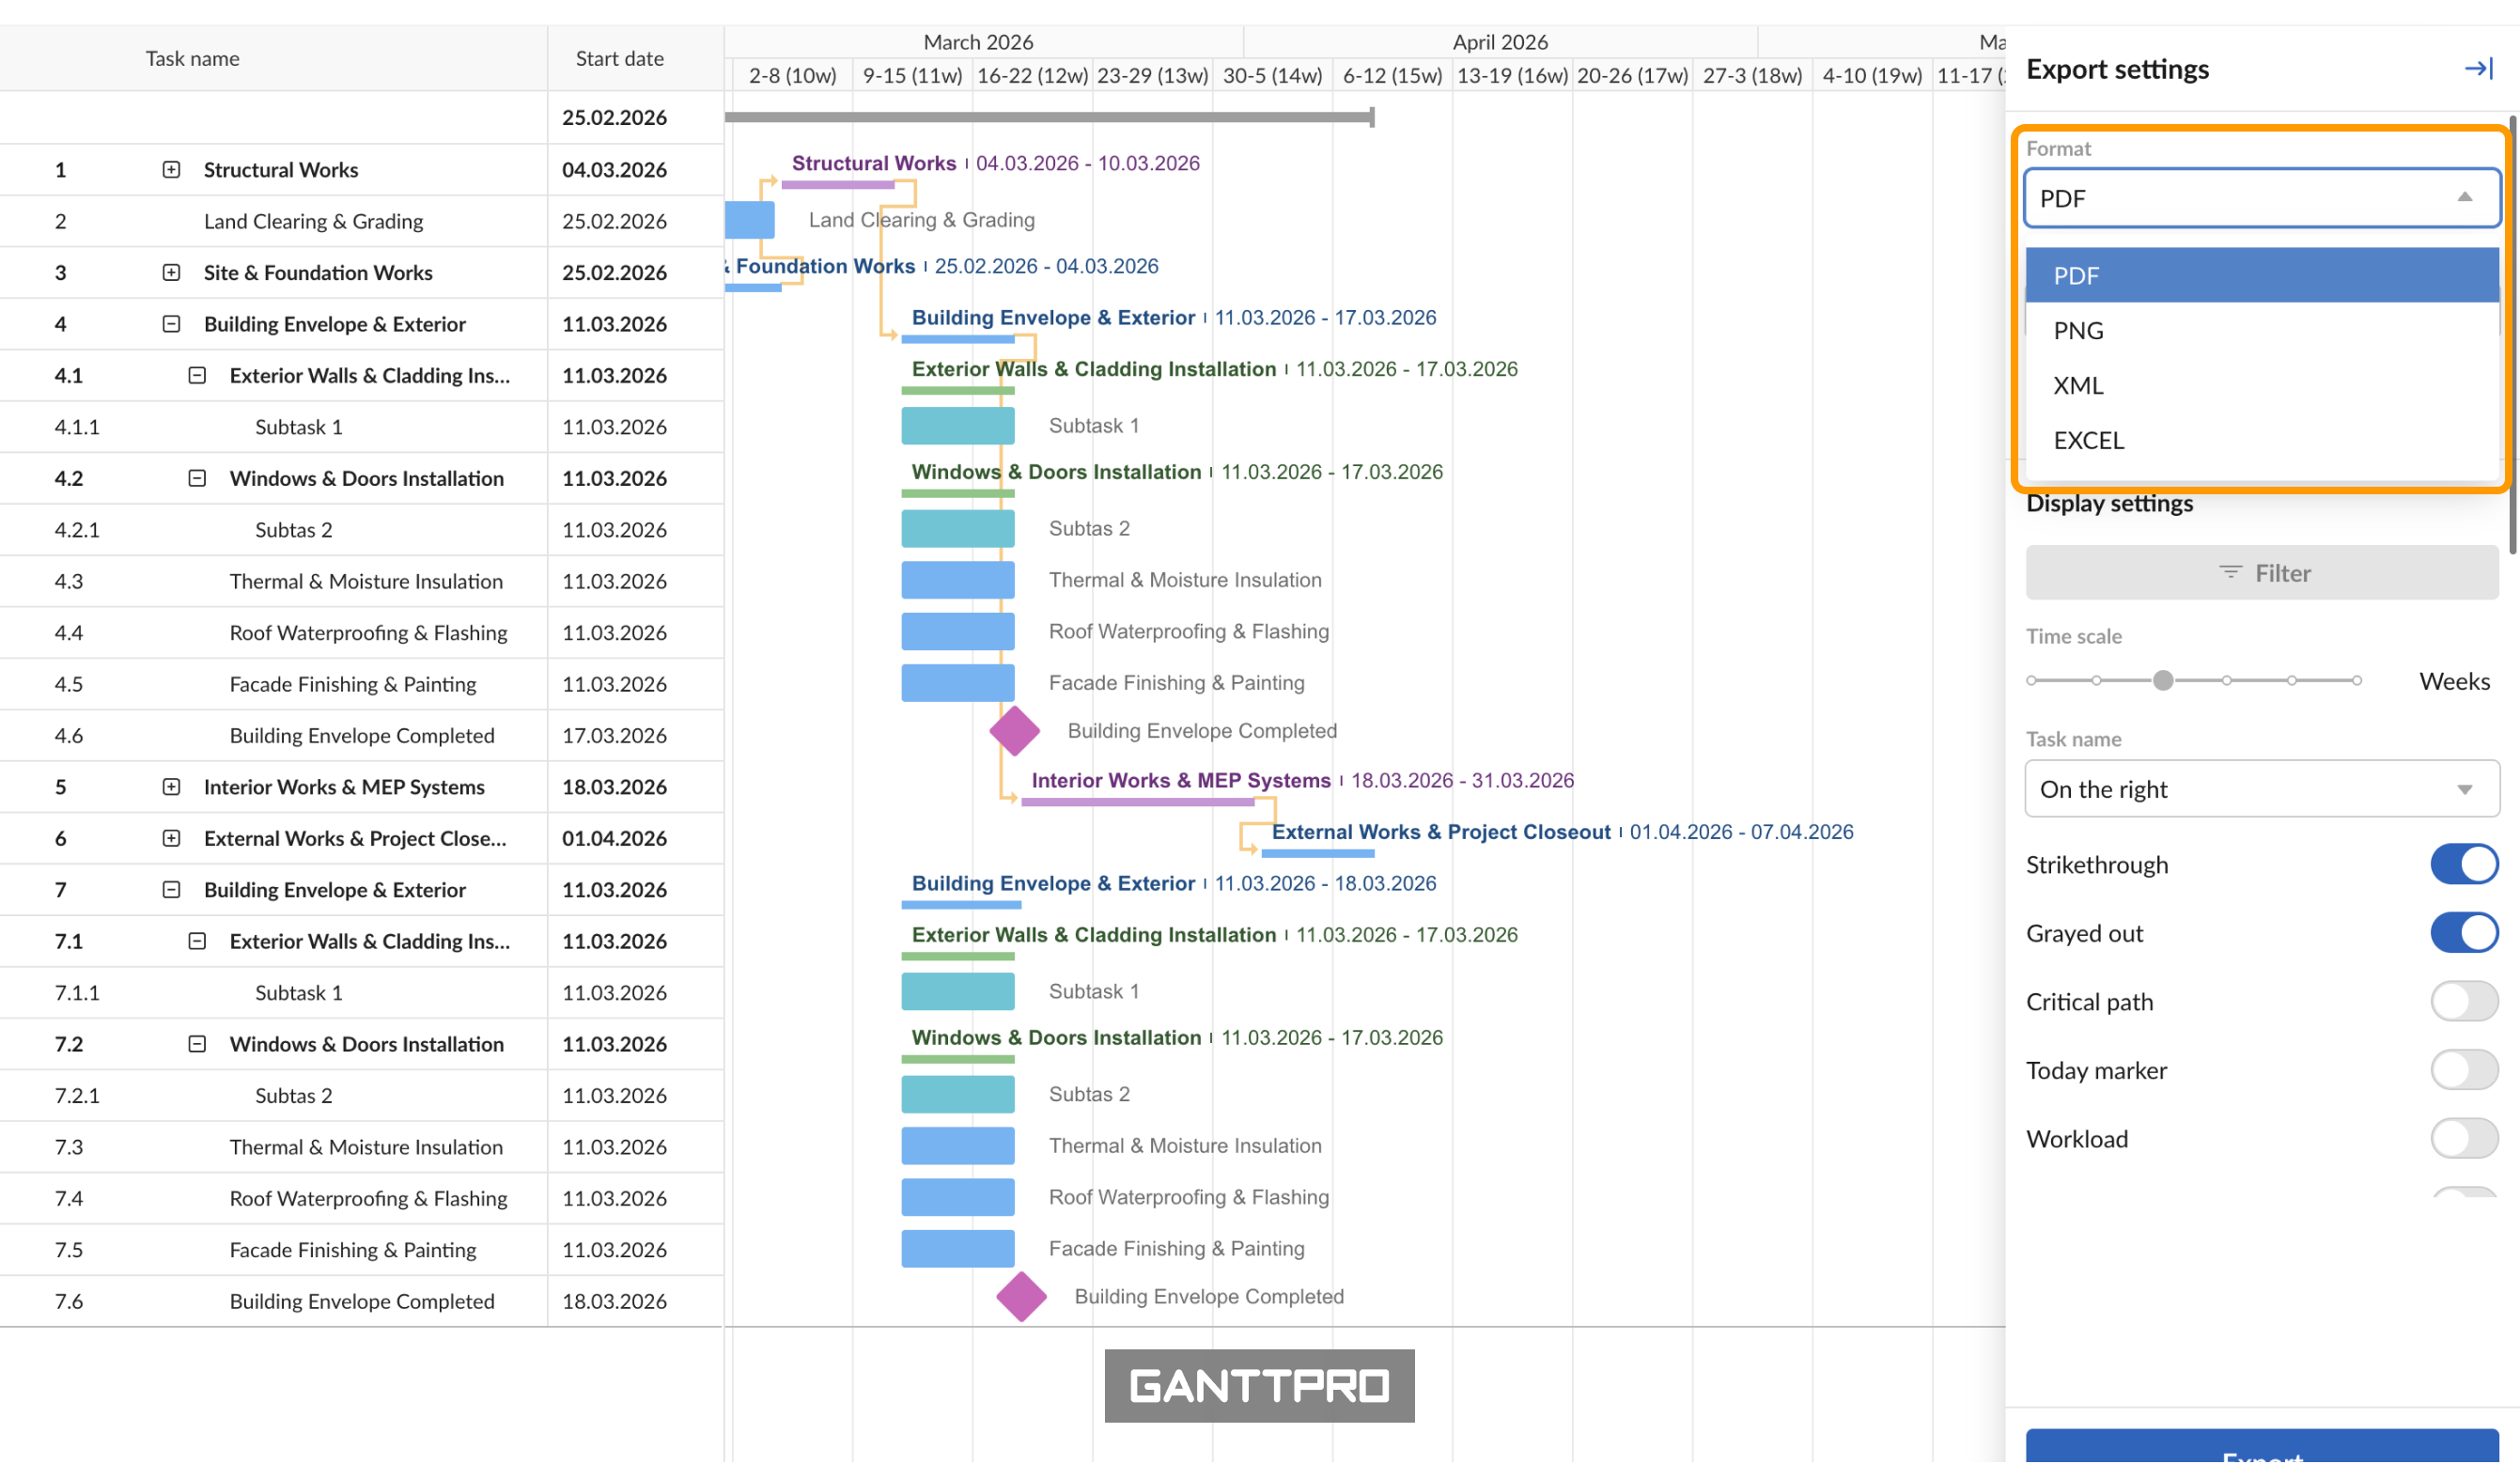
Task: Enable the Today marker switch
Action: click(2463, 1070)
